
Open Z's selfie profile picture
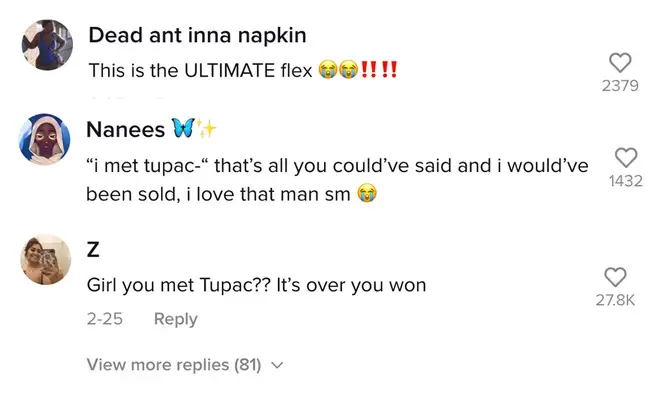(45, 260)
